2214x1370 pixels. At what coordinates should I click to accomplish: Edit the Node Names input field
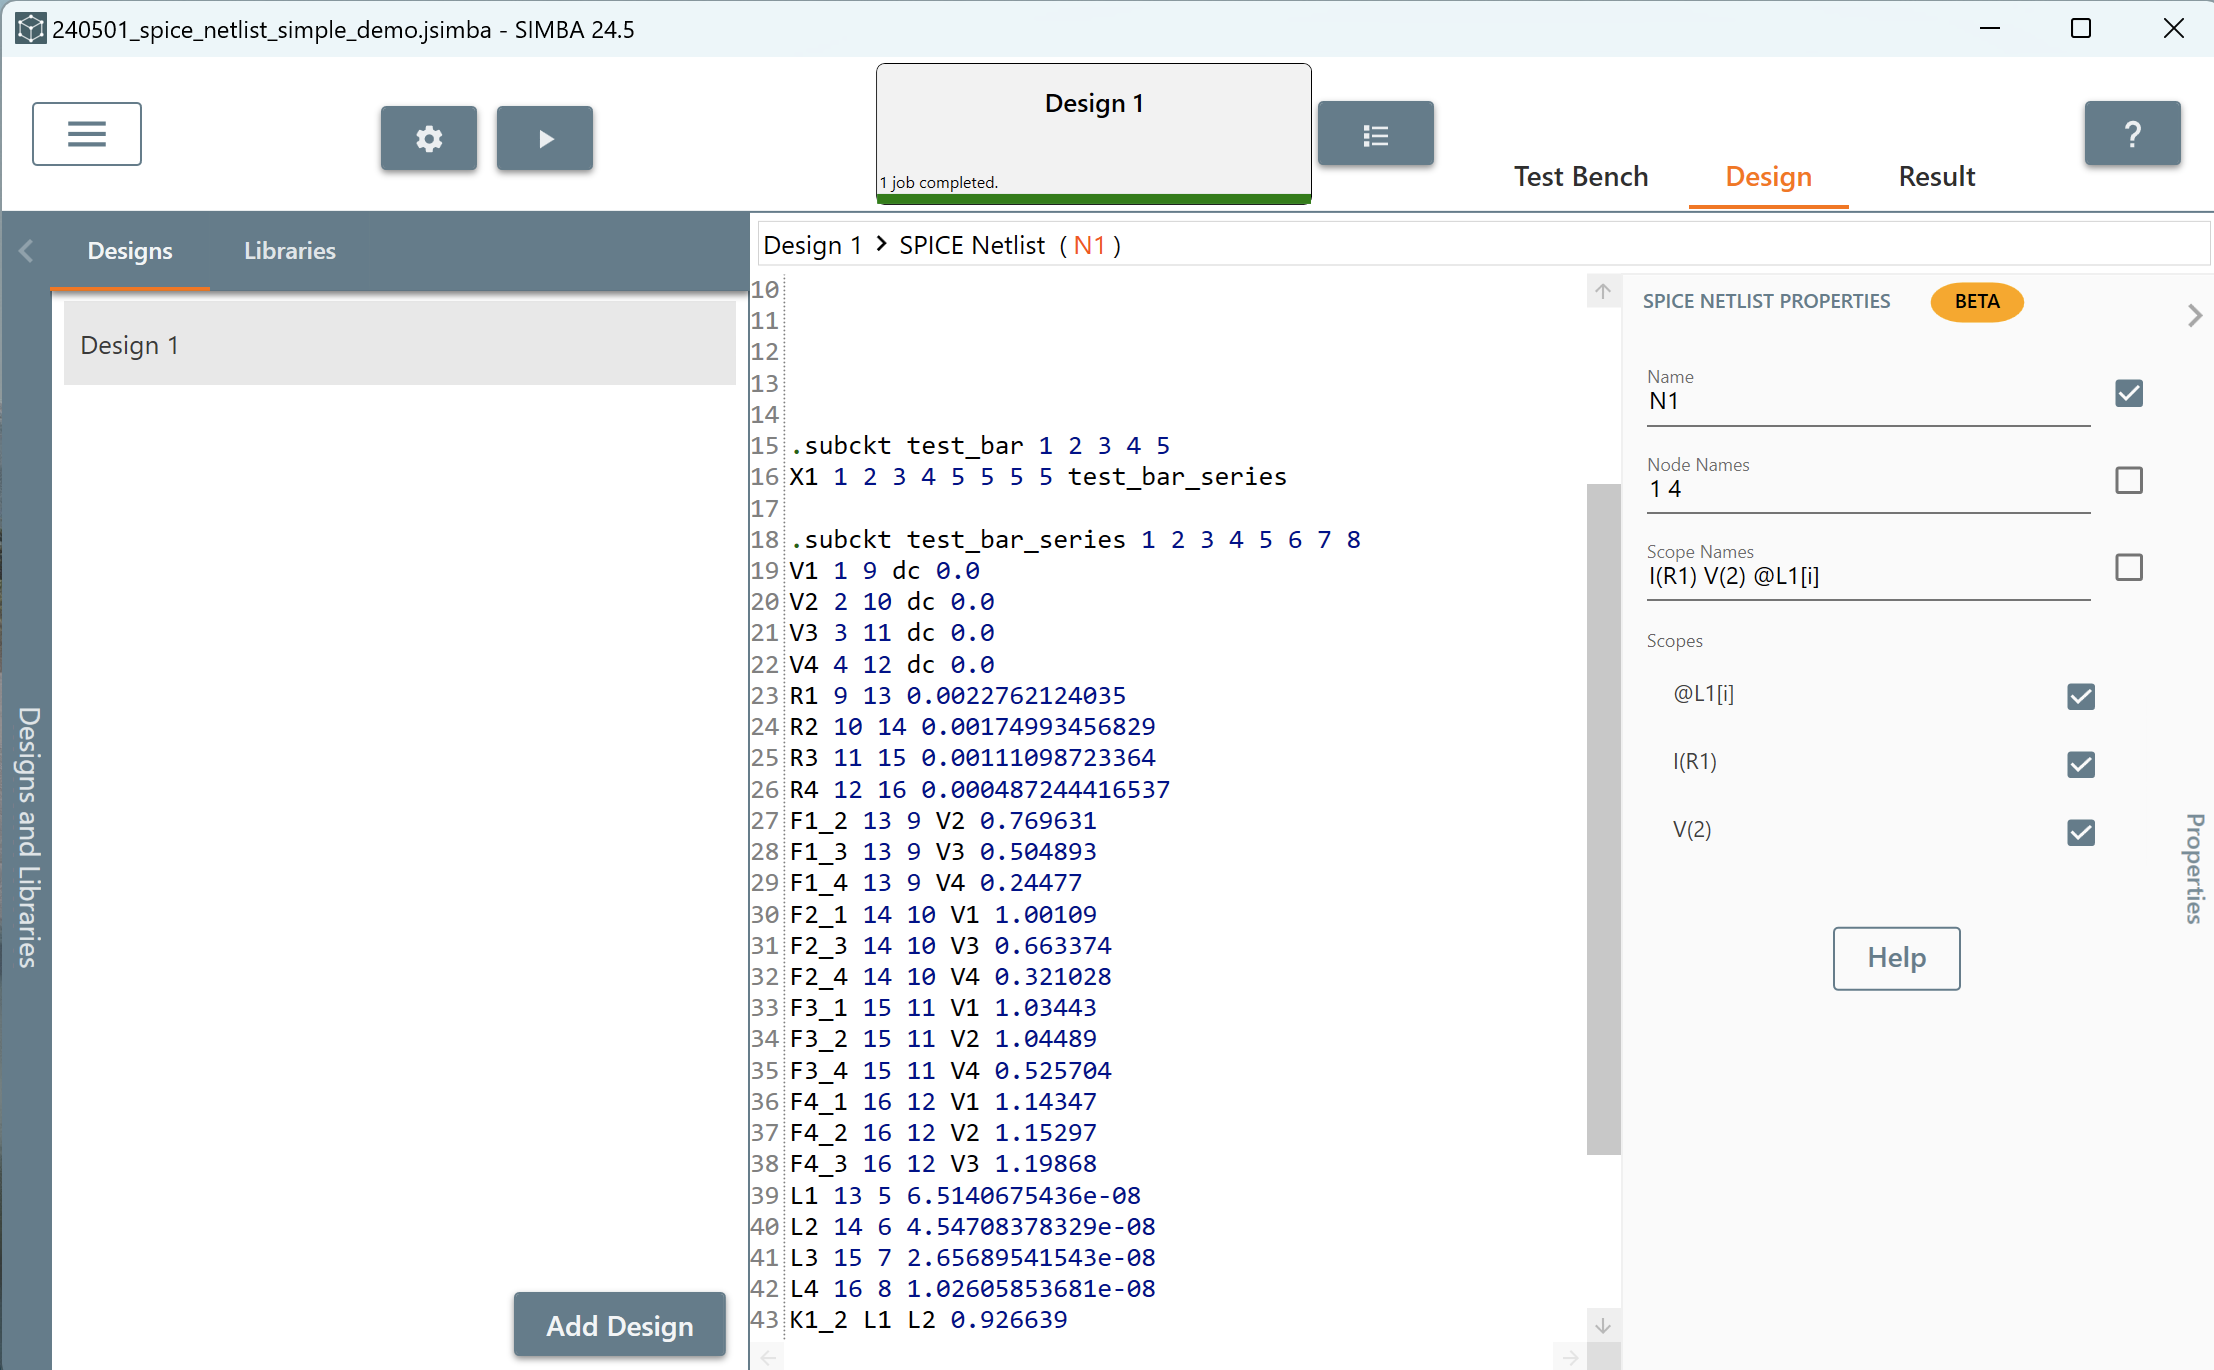[1868, 489]
